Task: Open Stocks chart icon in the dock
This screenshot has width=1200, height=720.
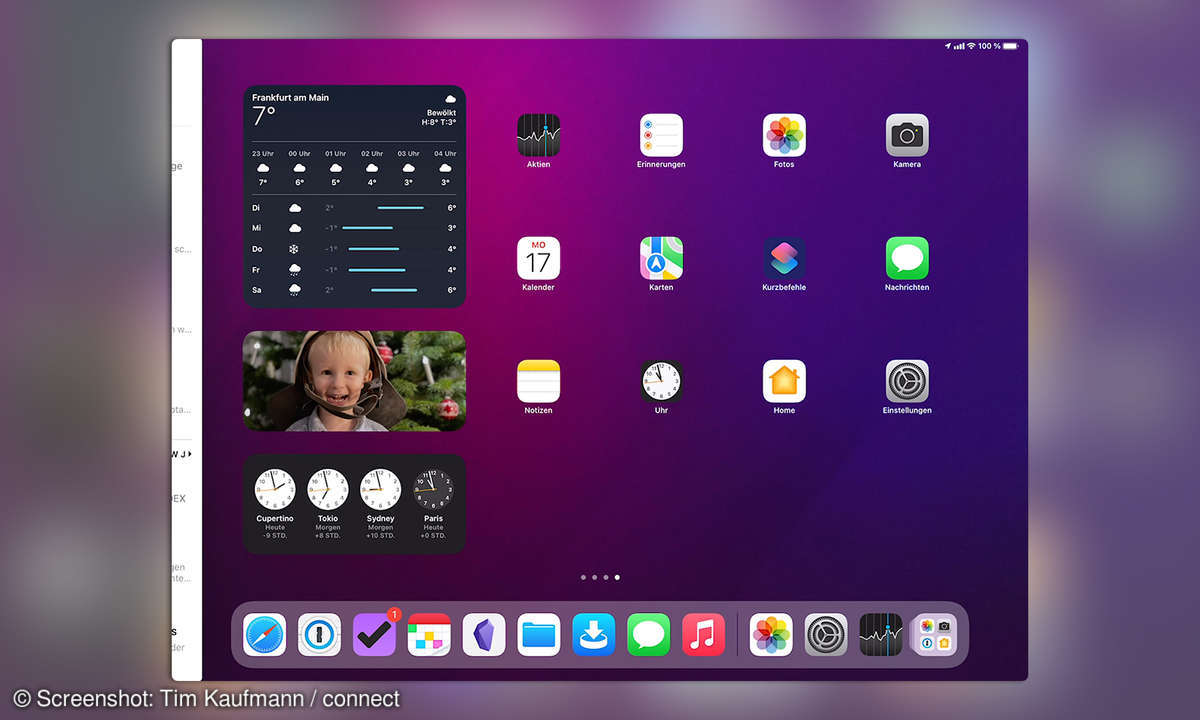Action: (x=881, y=635)
